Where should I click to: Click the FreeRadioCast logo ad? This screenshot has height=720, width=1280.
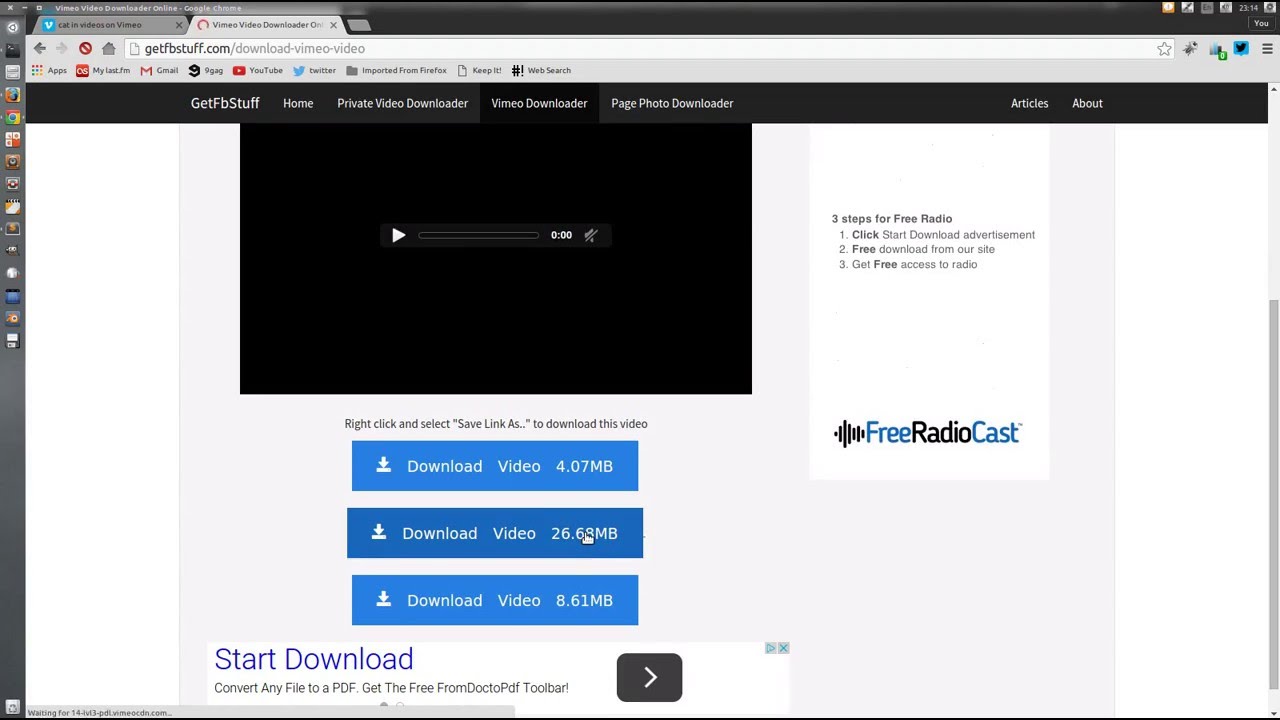(x=928, y=432)
